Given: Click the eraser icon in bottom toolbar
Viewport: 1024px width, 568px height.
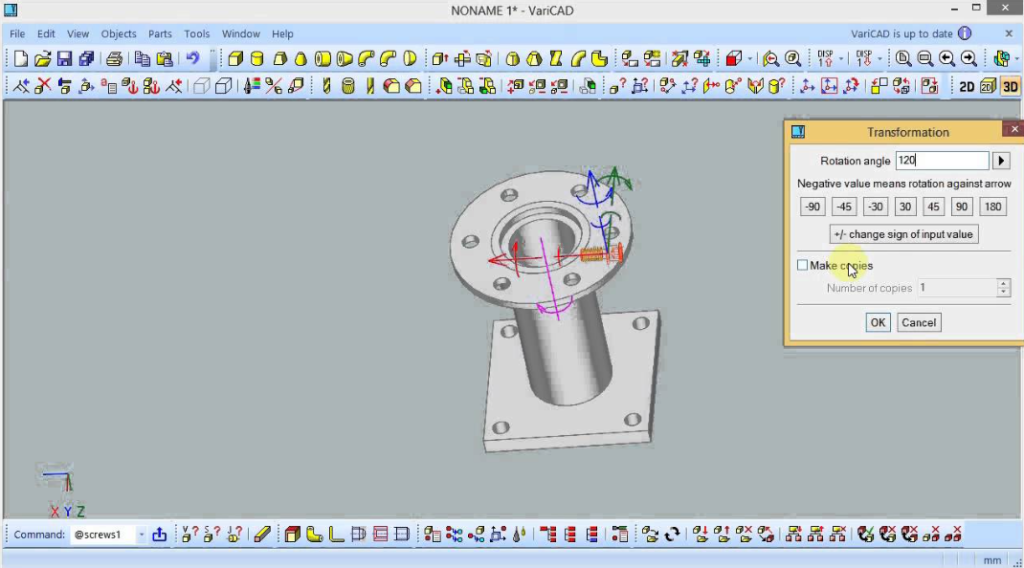Looking at the screenshot, I should [262, 535].
